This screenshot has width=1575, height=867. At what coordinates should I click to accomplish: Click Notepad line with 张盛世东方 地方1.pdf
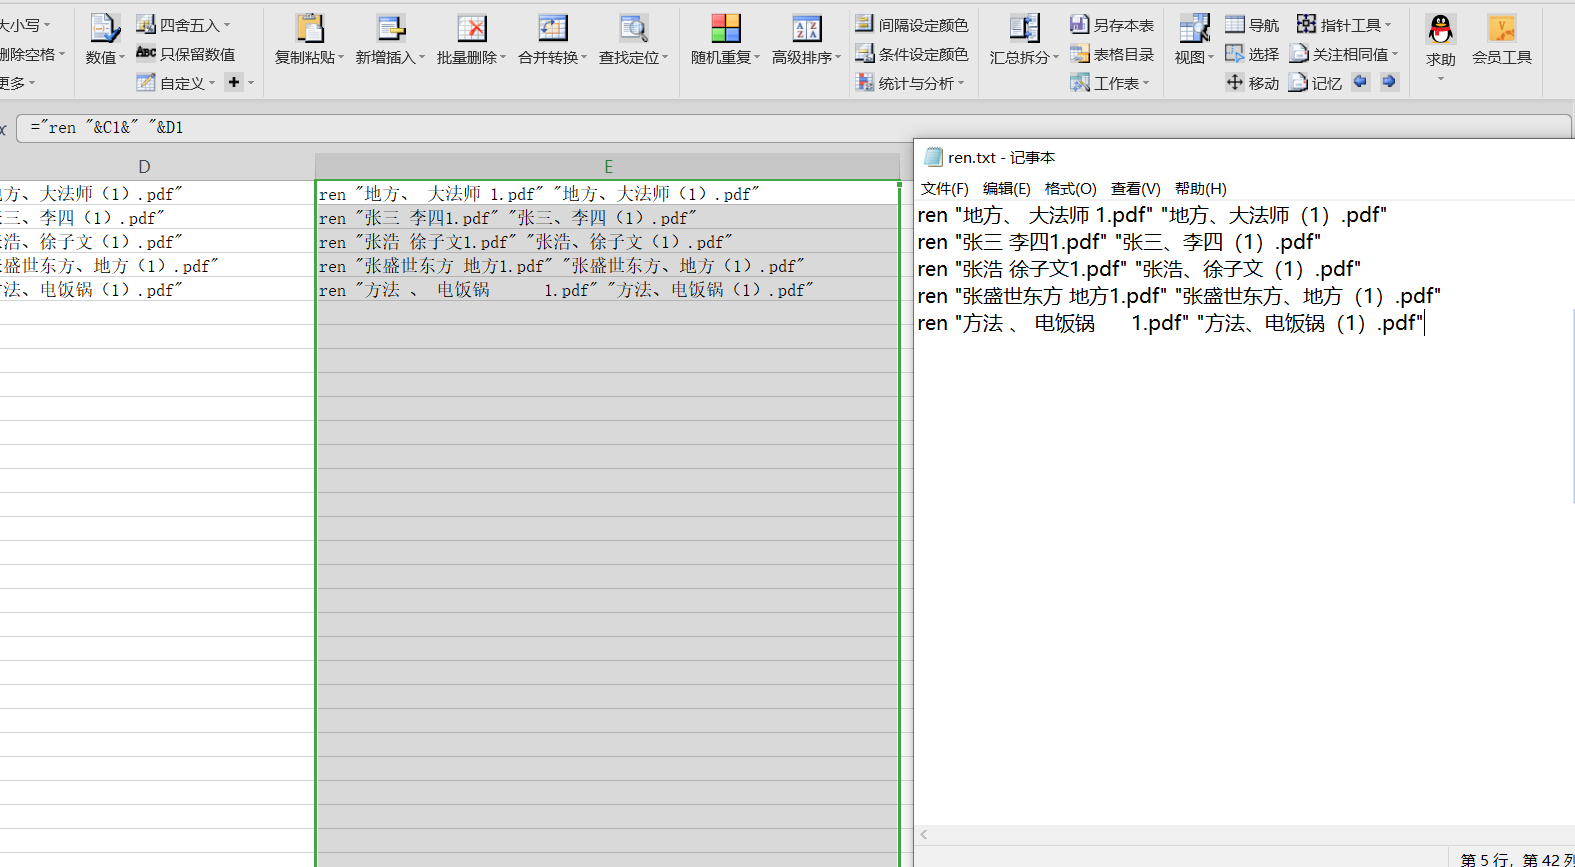pos(1179,296)
